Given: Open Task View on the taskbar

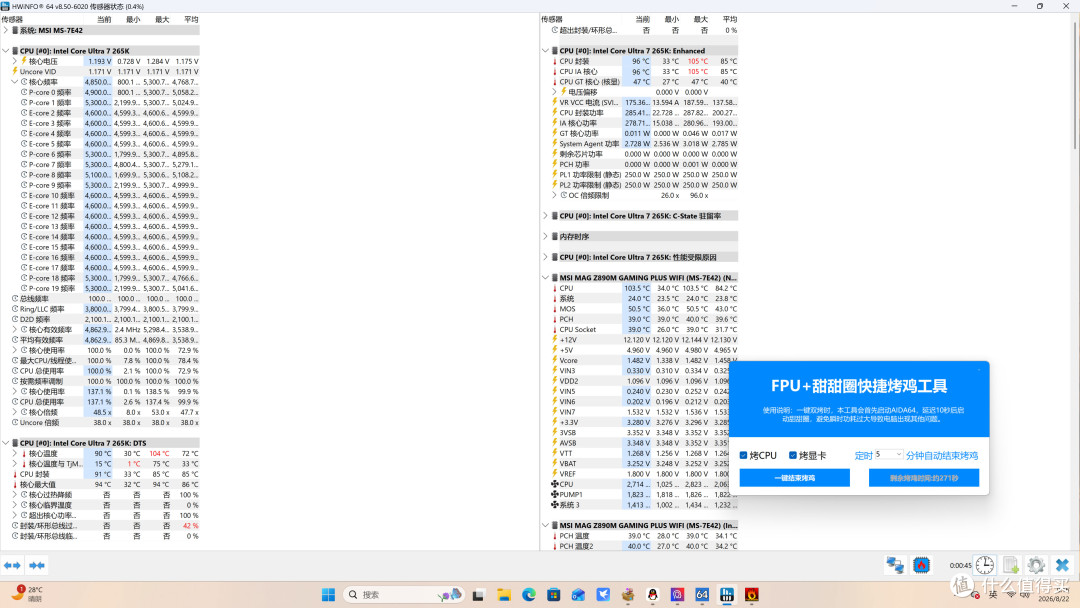Looking at the screenshot, I should tap(478, 594).
